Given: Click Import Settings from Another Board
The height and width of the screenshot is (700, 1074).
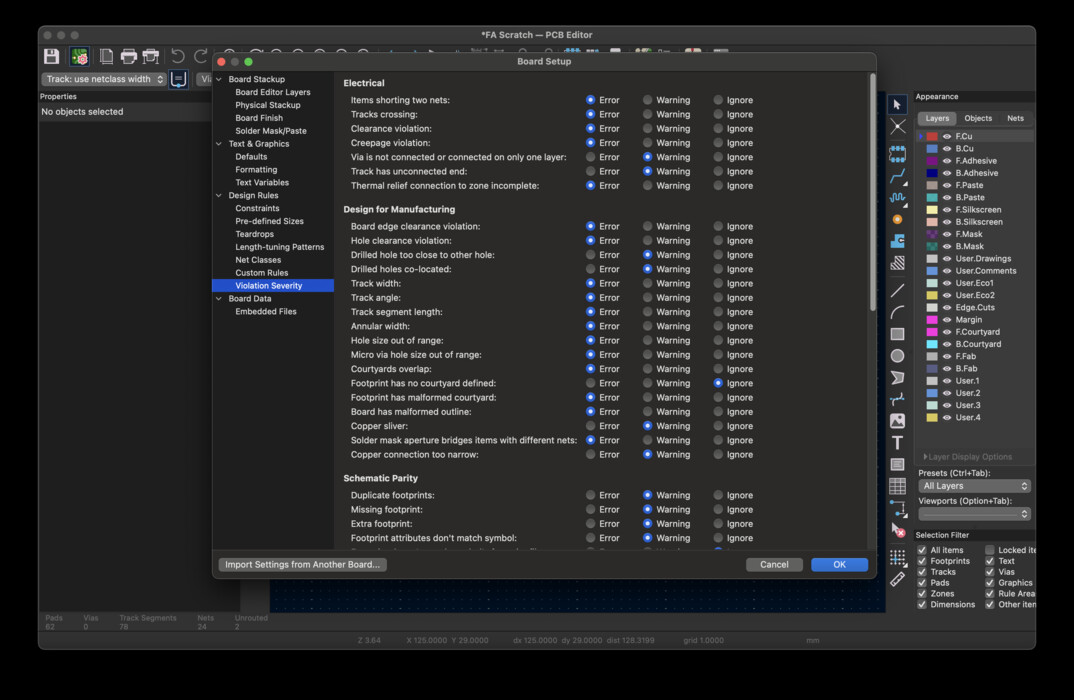Looking at the screenshot, I should pos(302,564).
